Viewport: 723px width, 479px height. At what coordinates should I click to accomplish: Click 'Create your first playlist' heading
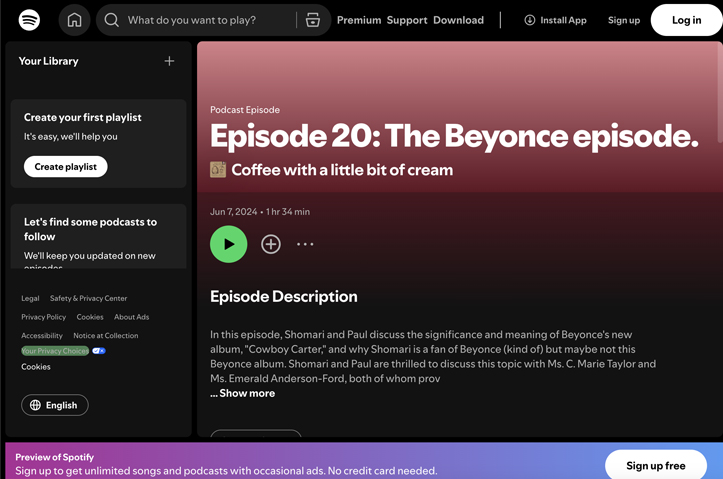click(x=83, y=117)
